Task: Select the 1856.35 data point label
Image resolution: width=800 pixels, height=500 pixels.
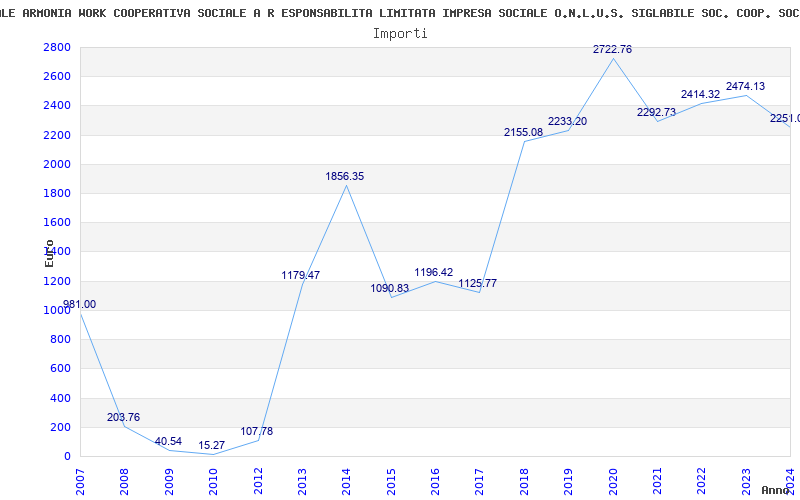Action: (345, 177)
